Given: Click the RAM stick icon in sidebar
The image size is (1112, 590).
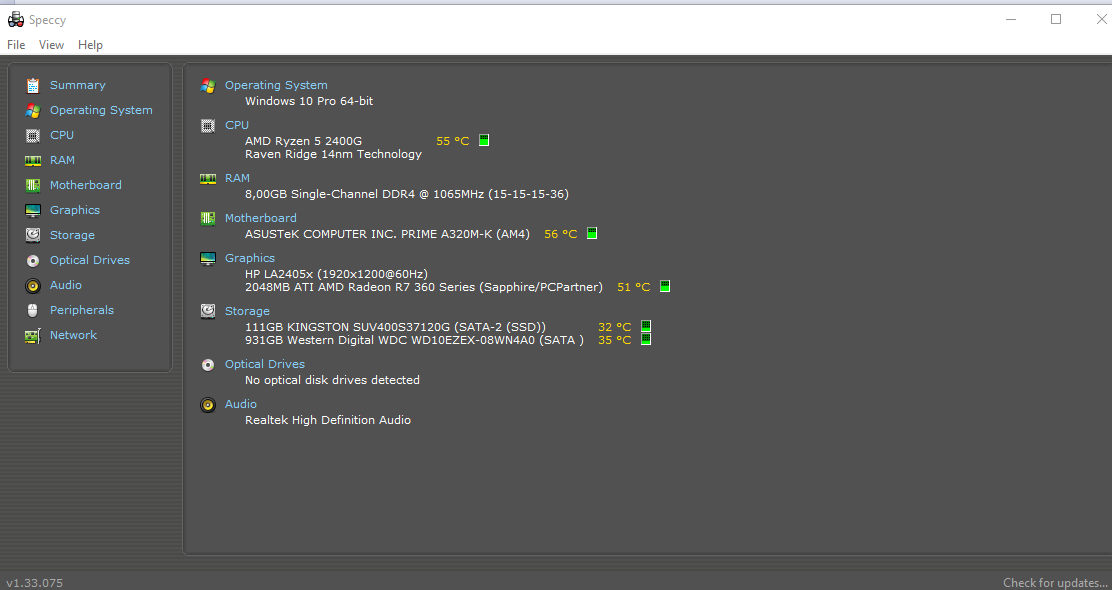Looking at the screenshot, I should [x=33, y=160].
